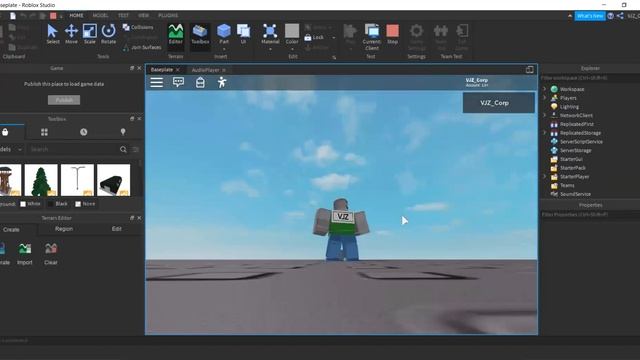Insert a Part from the ribbon
This screenshot has height=360, width=640.
click(224, 34)
